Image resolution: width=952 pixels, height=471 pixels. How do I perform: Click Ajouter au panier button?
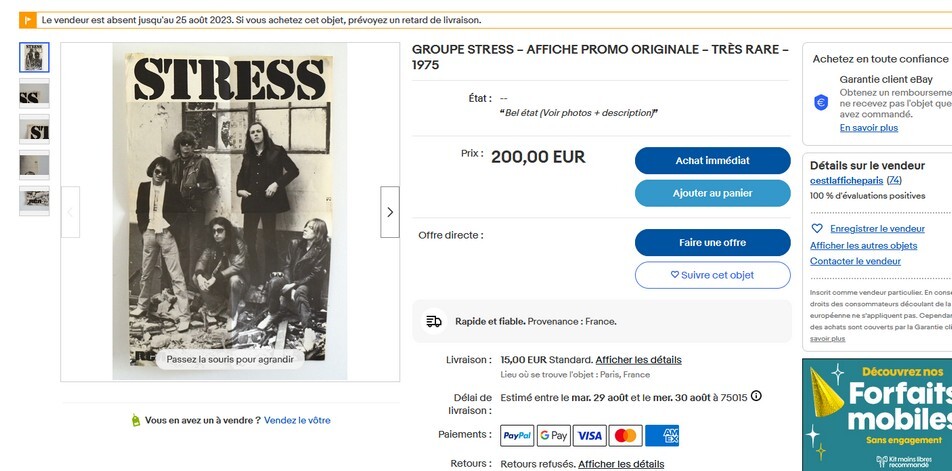point(712,193)
